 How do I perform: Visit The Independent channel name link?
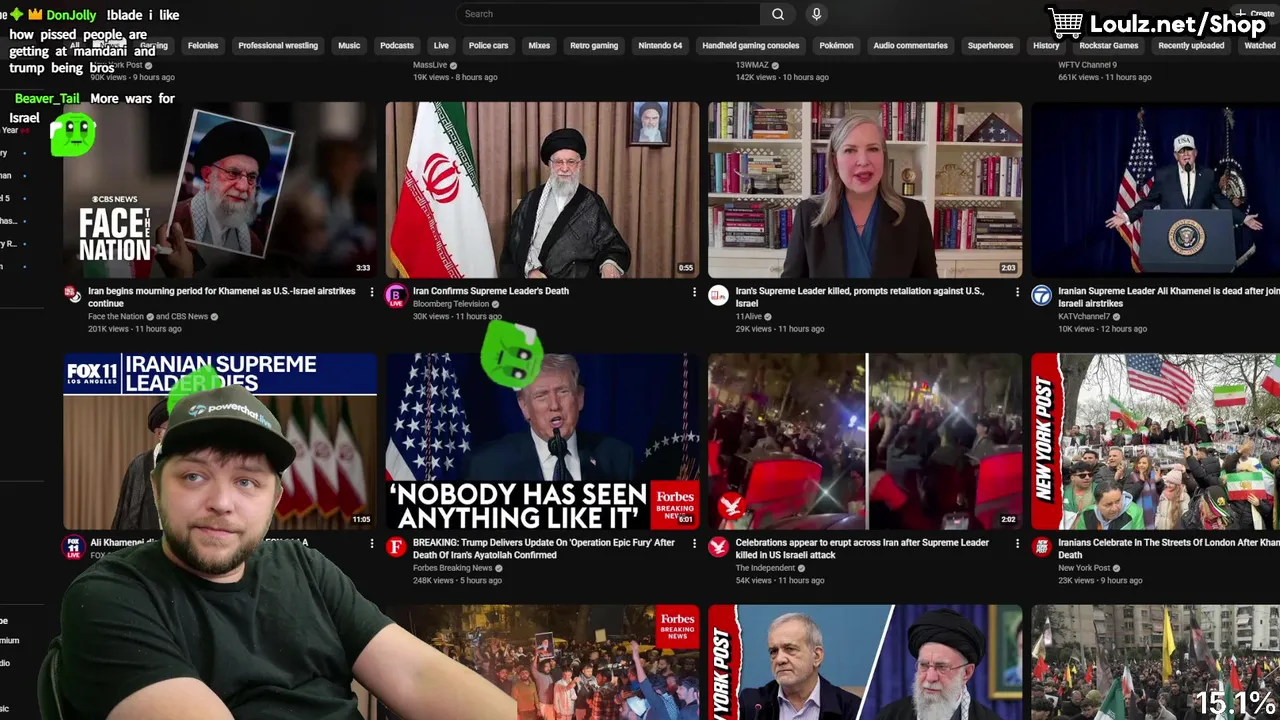click(x=765, y=568)
